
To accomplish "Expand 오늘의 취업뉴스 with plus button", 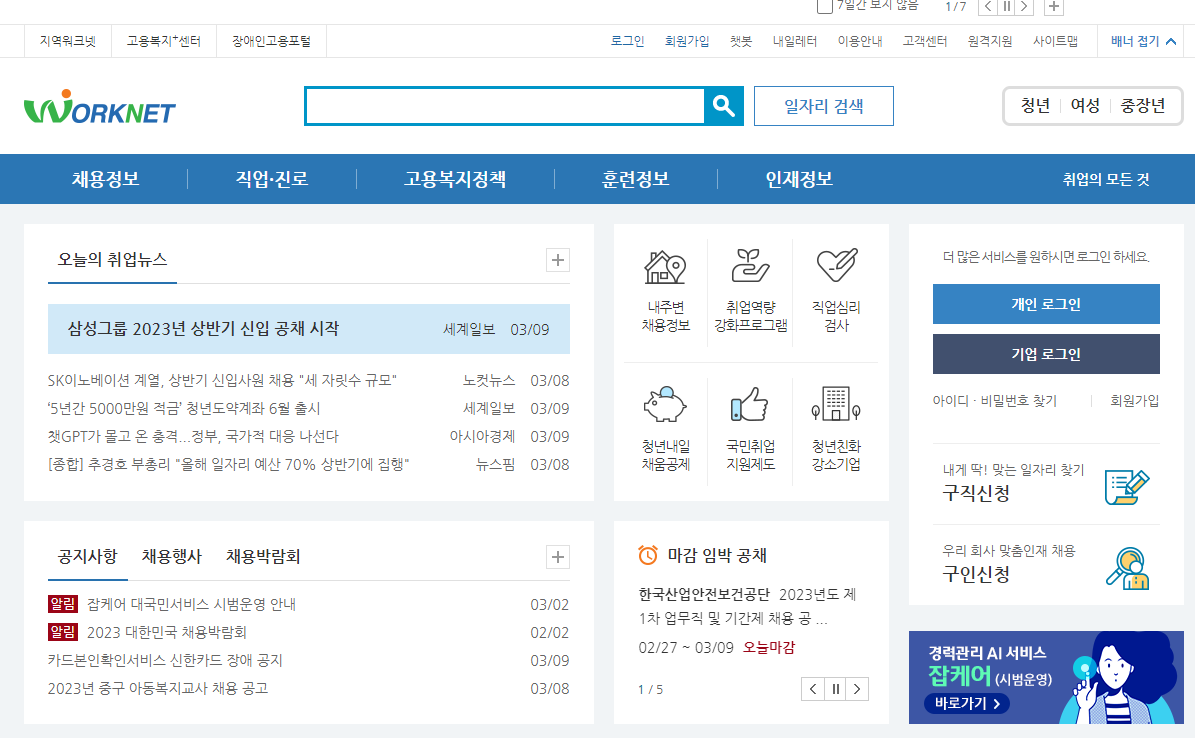I will point(558,260).
